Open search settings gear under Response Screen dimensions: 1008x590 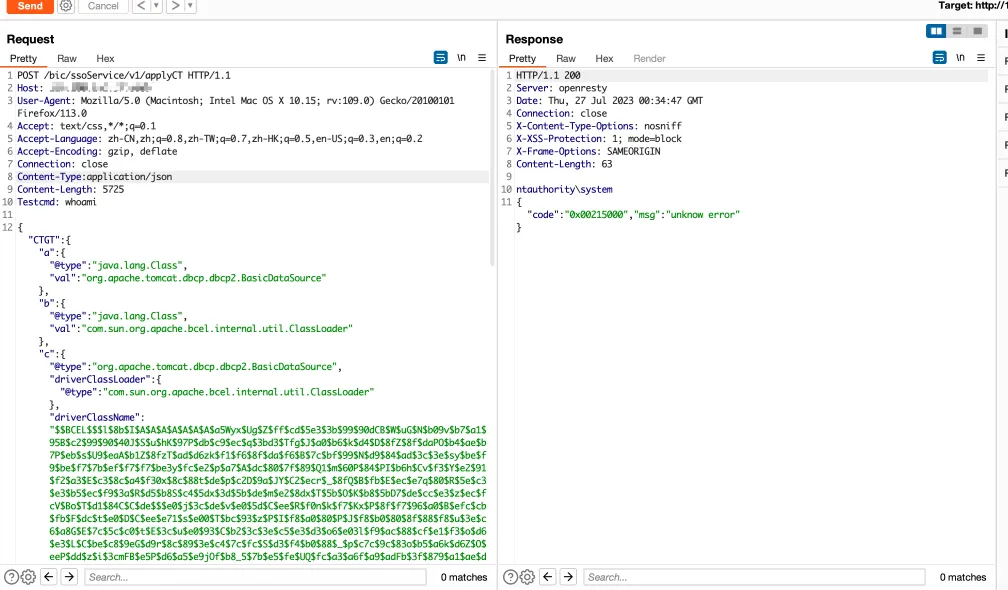pyautogui.click(x=527, y=577)
